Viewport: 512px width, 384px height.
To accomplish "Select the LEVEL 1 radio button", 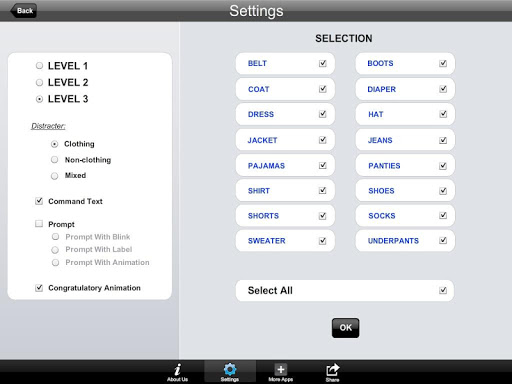I will click(39, 66).
